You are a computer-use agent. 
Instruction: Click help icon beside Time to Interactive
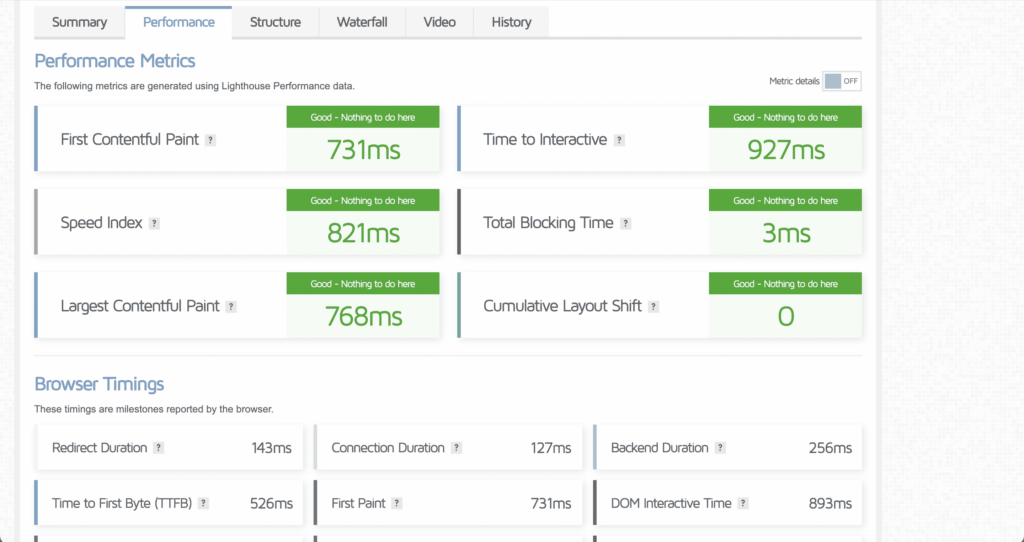[620, 141]
